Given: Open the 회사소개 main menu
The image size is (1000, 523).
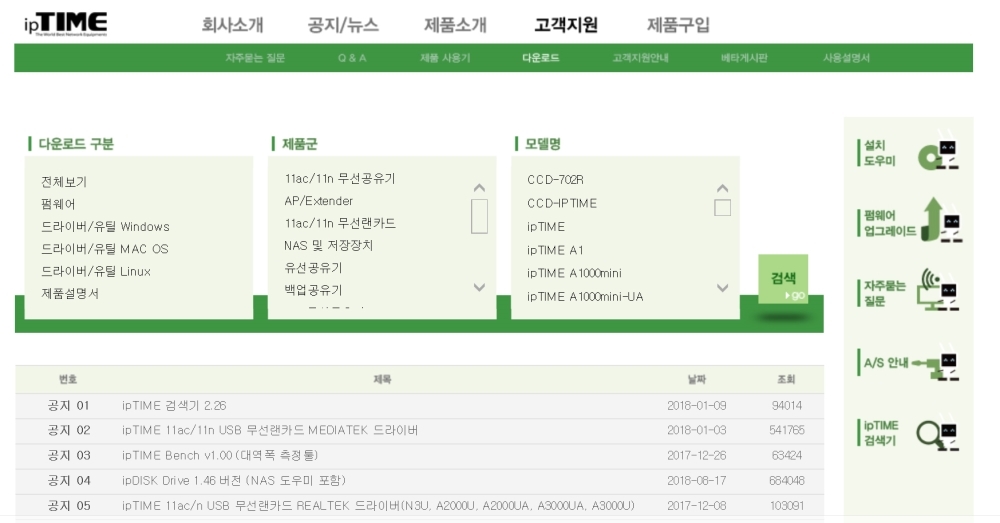Looking at the screenshot, I should 232,25.
